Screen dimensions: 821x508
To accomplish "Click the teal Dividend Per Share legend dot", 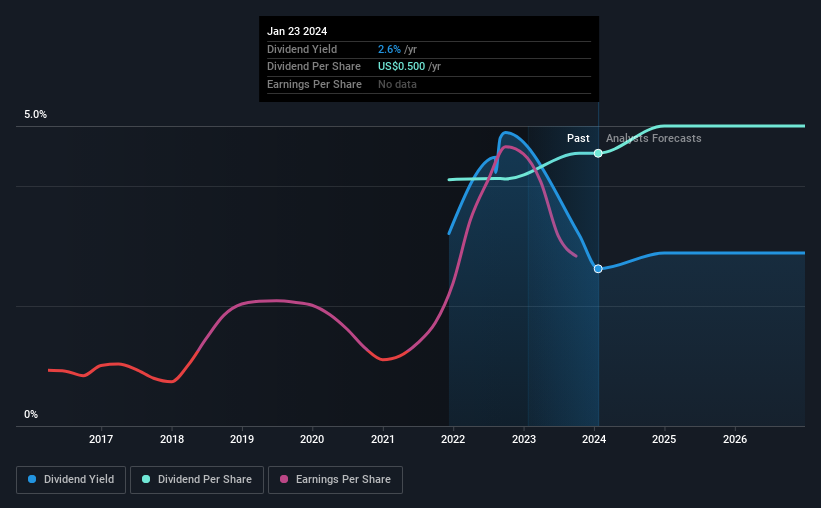I will (146, 479).
